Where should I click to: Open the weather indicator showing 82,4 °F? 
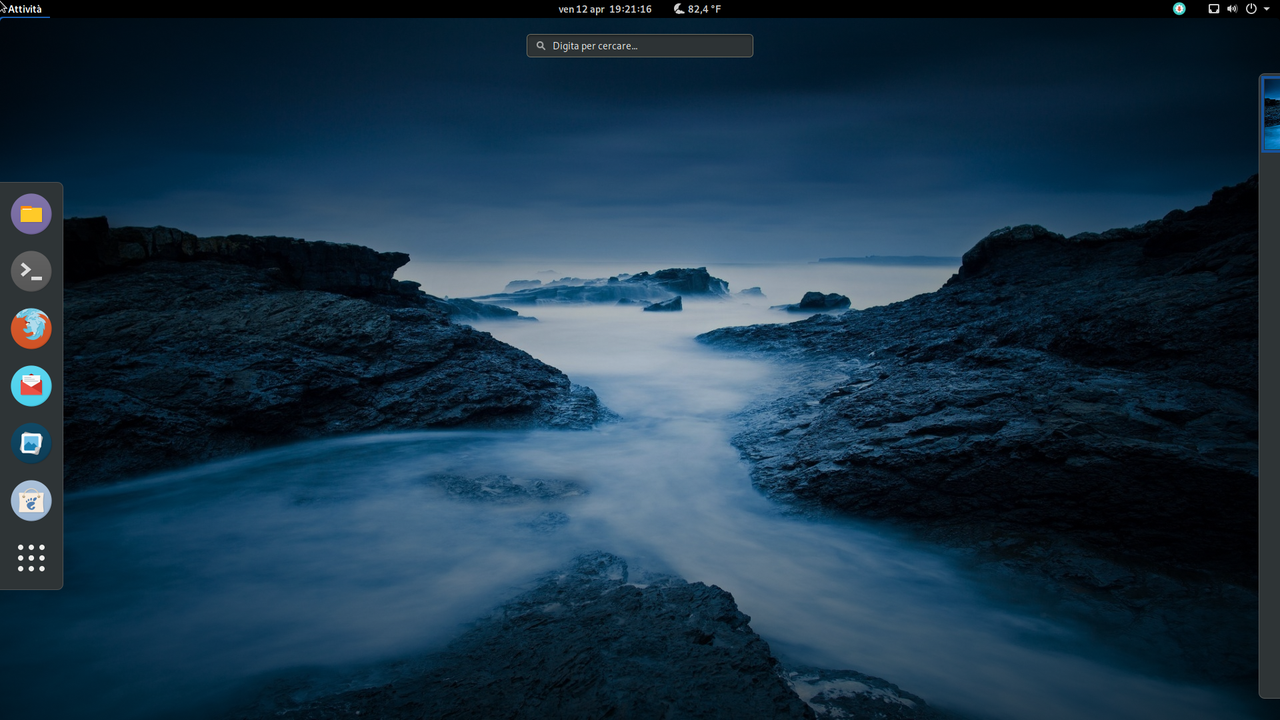697,9
